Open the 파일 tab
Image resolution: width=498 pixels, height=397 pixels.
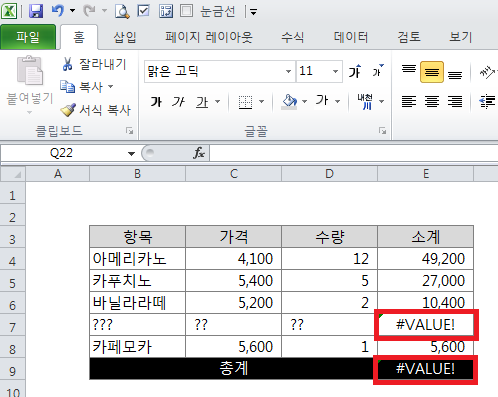[28, 37]
